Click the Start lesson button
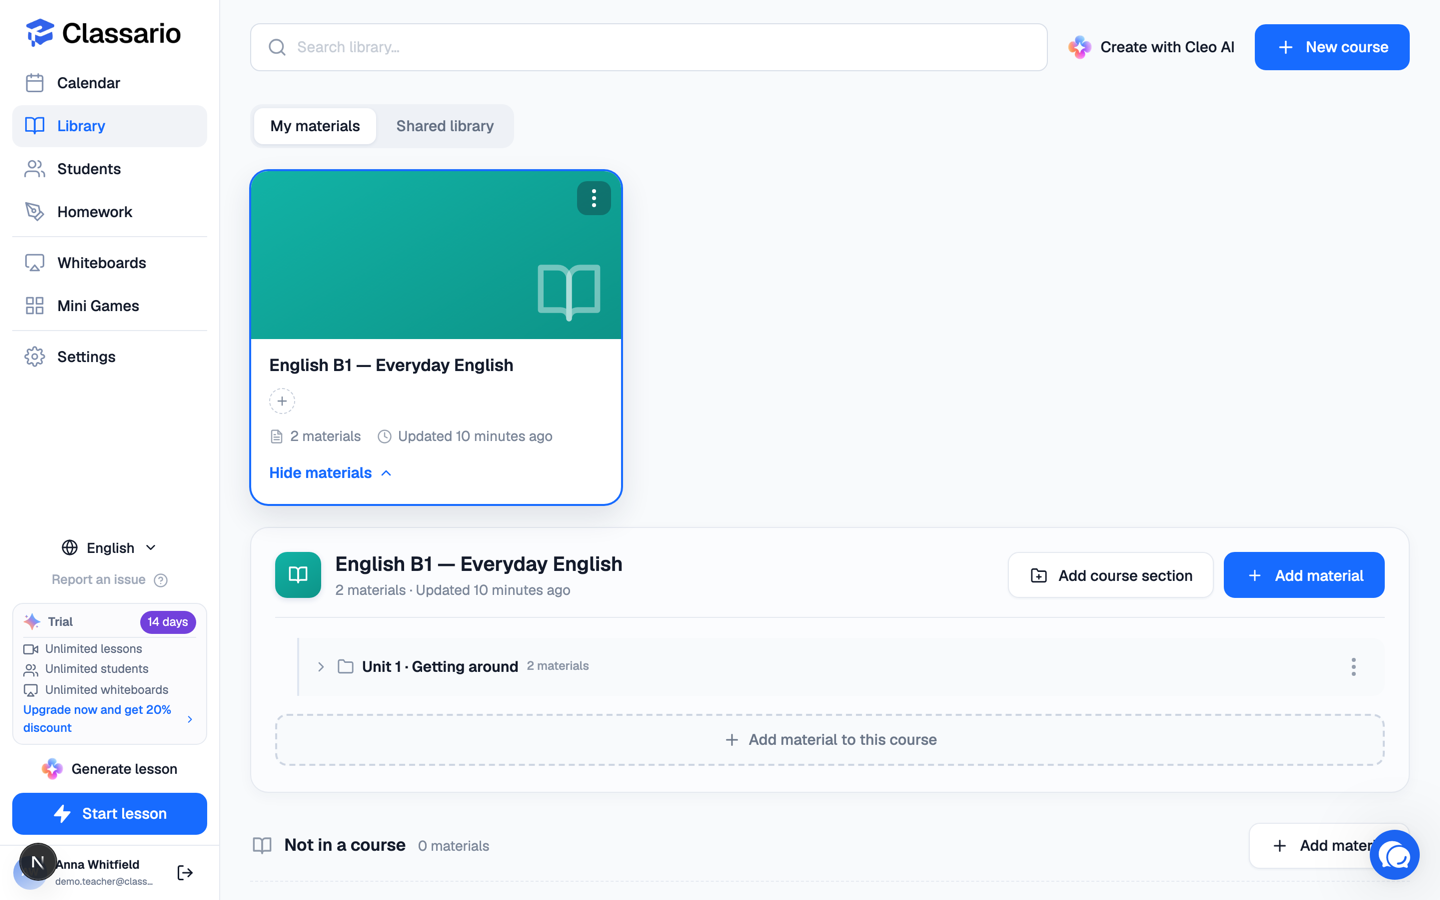The height and width of the screenshot is (900, 1440). [x=109, y=814]
